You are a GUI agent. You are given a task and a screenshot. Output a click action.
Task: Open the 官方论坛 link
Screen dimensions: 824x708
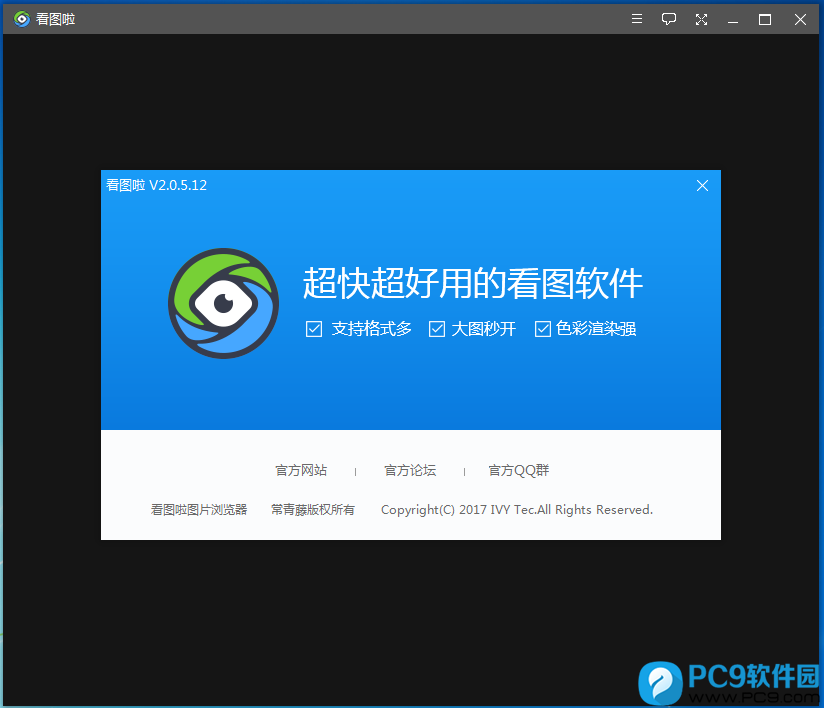[410, 470]
